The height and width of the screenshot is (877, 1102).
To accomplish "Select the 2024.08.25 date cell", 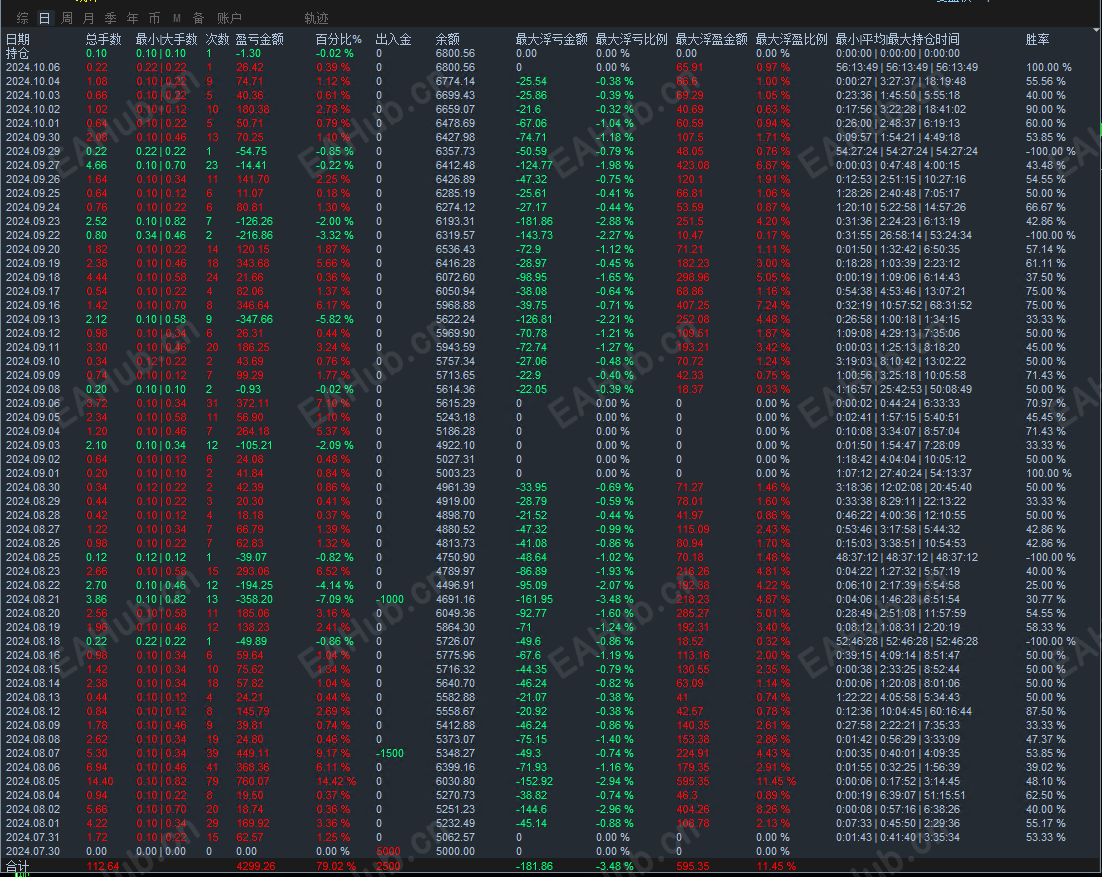I will click(33, 557).
